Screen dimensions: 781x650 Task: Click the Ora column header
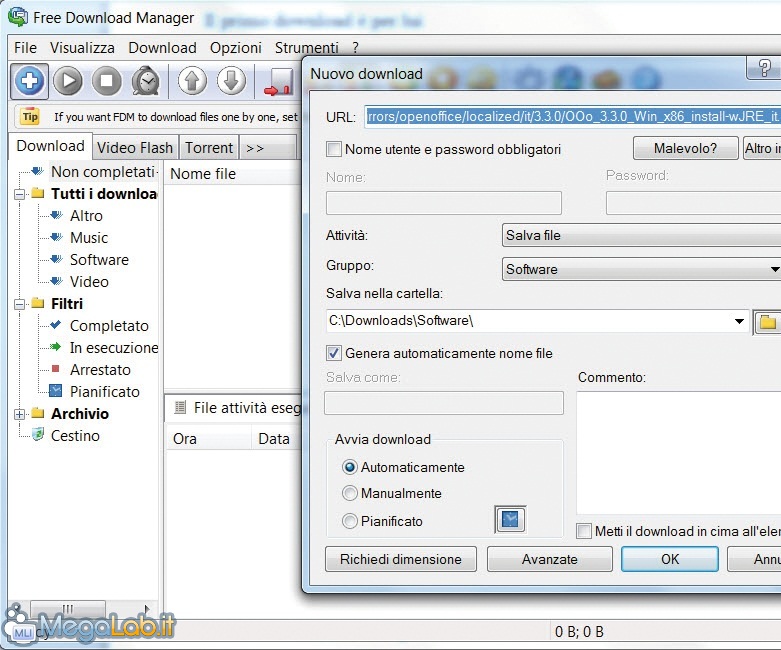tap(208, 439)
